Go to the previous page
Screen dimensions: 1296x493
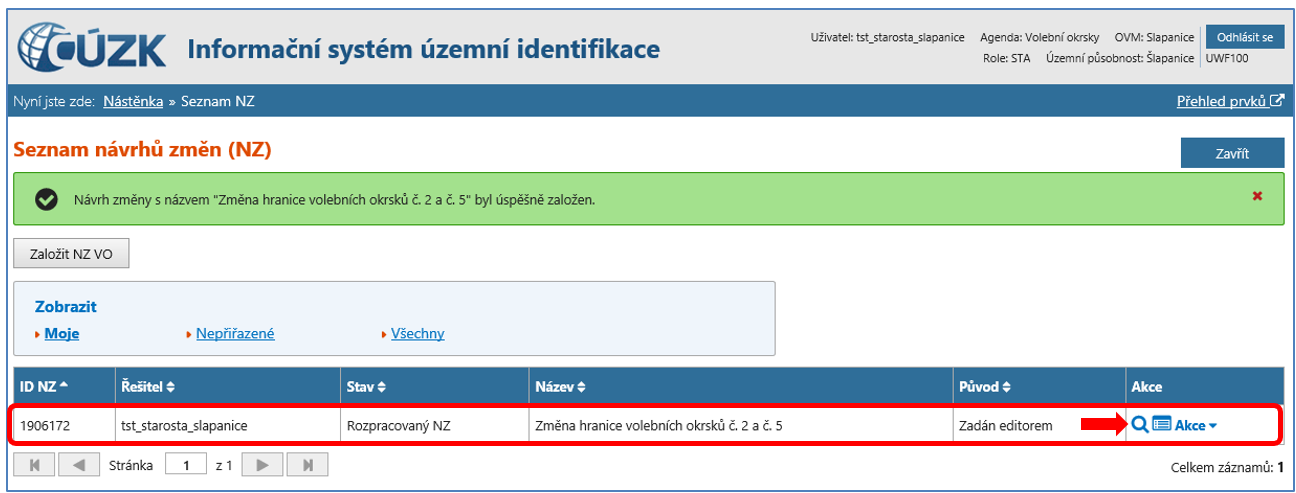pyautogui.click(x=79, y=465)
